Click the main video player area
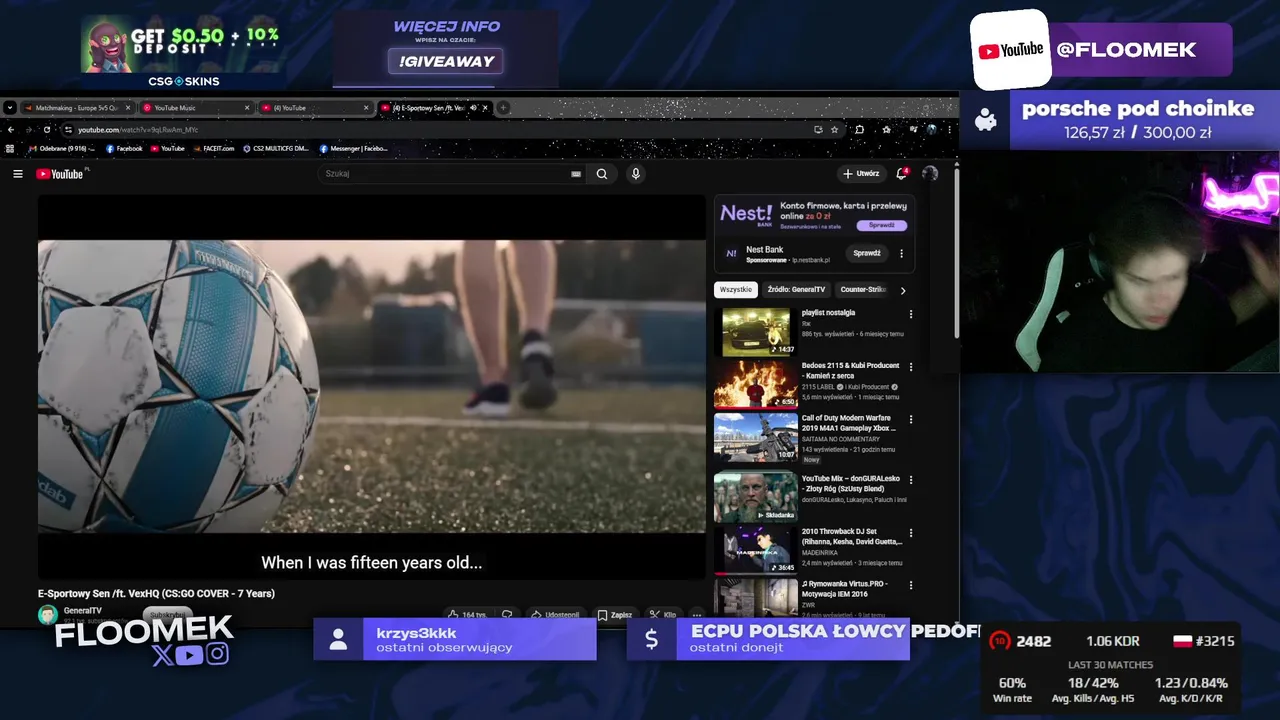The width and height of the screenshot is (1280, 720). [x=372, y=386]
